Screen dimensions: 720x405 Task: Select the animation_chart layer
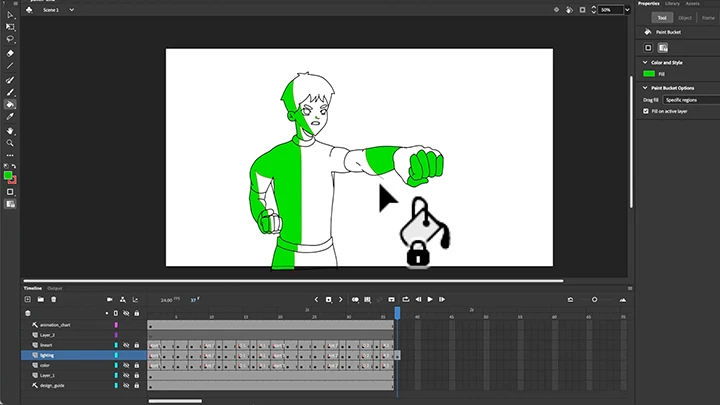click(56, 325)
